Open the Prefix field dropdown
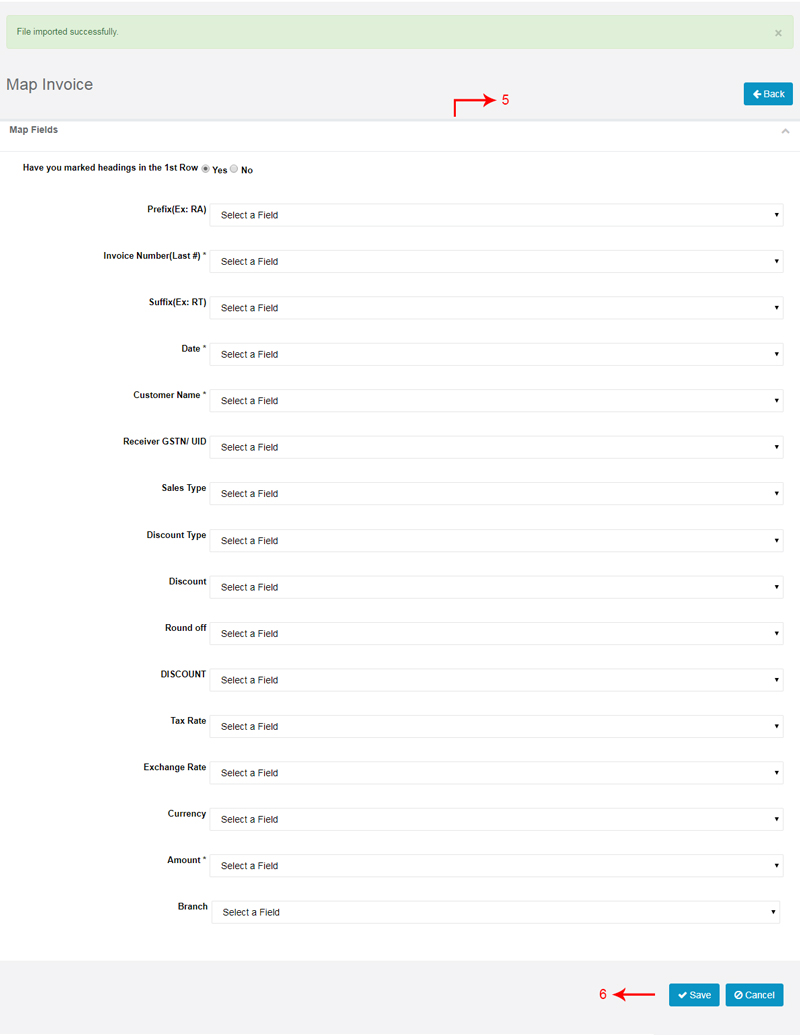 coord(496,215)
